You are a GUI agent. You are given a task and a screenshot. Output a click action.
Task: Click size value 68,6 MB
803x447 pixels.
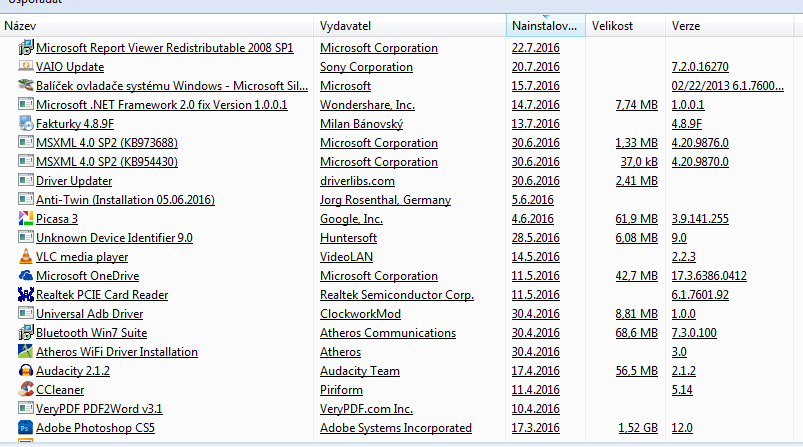pos(636,332)
